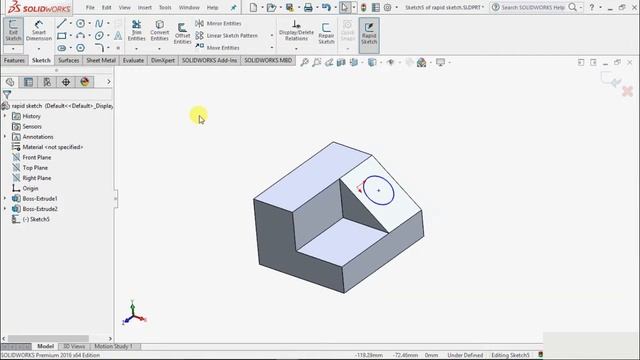The image size is (640, 360).
Task: Open the ConfigurationManager tab
Action: pyautogui.click(x=47, y=82)
